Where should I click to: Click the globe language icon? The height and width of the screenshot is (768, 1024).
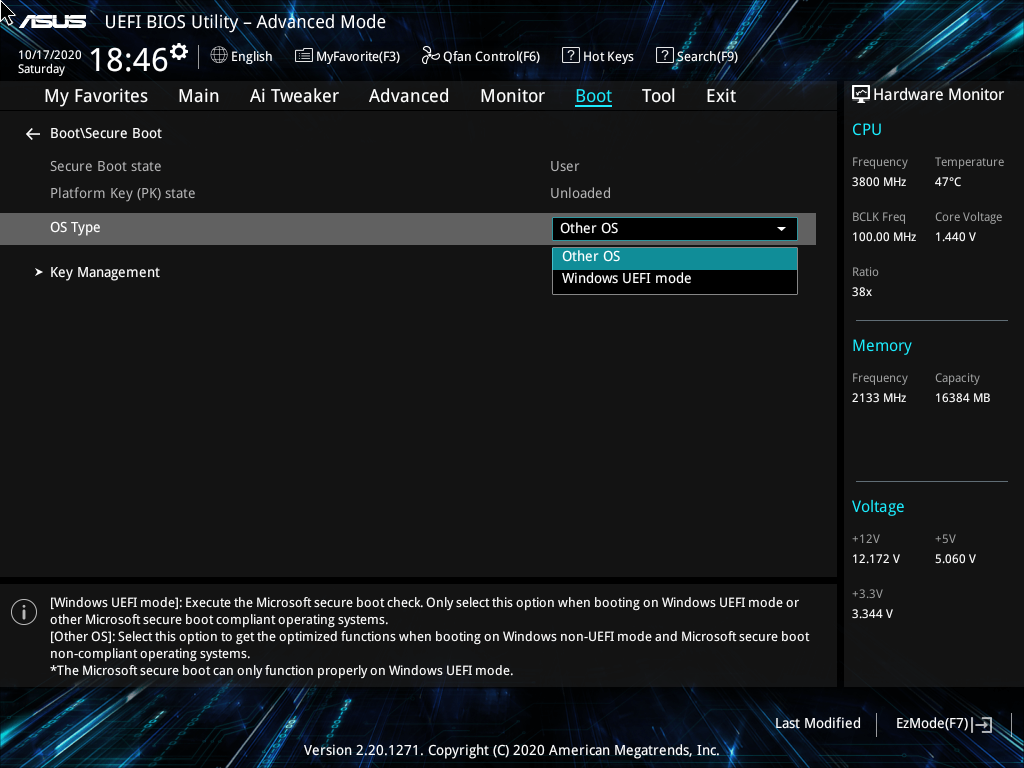[219, 56]
